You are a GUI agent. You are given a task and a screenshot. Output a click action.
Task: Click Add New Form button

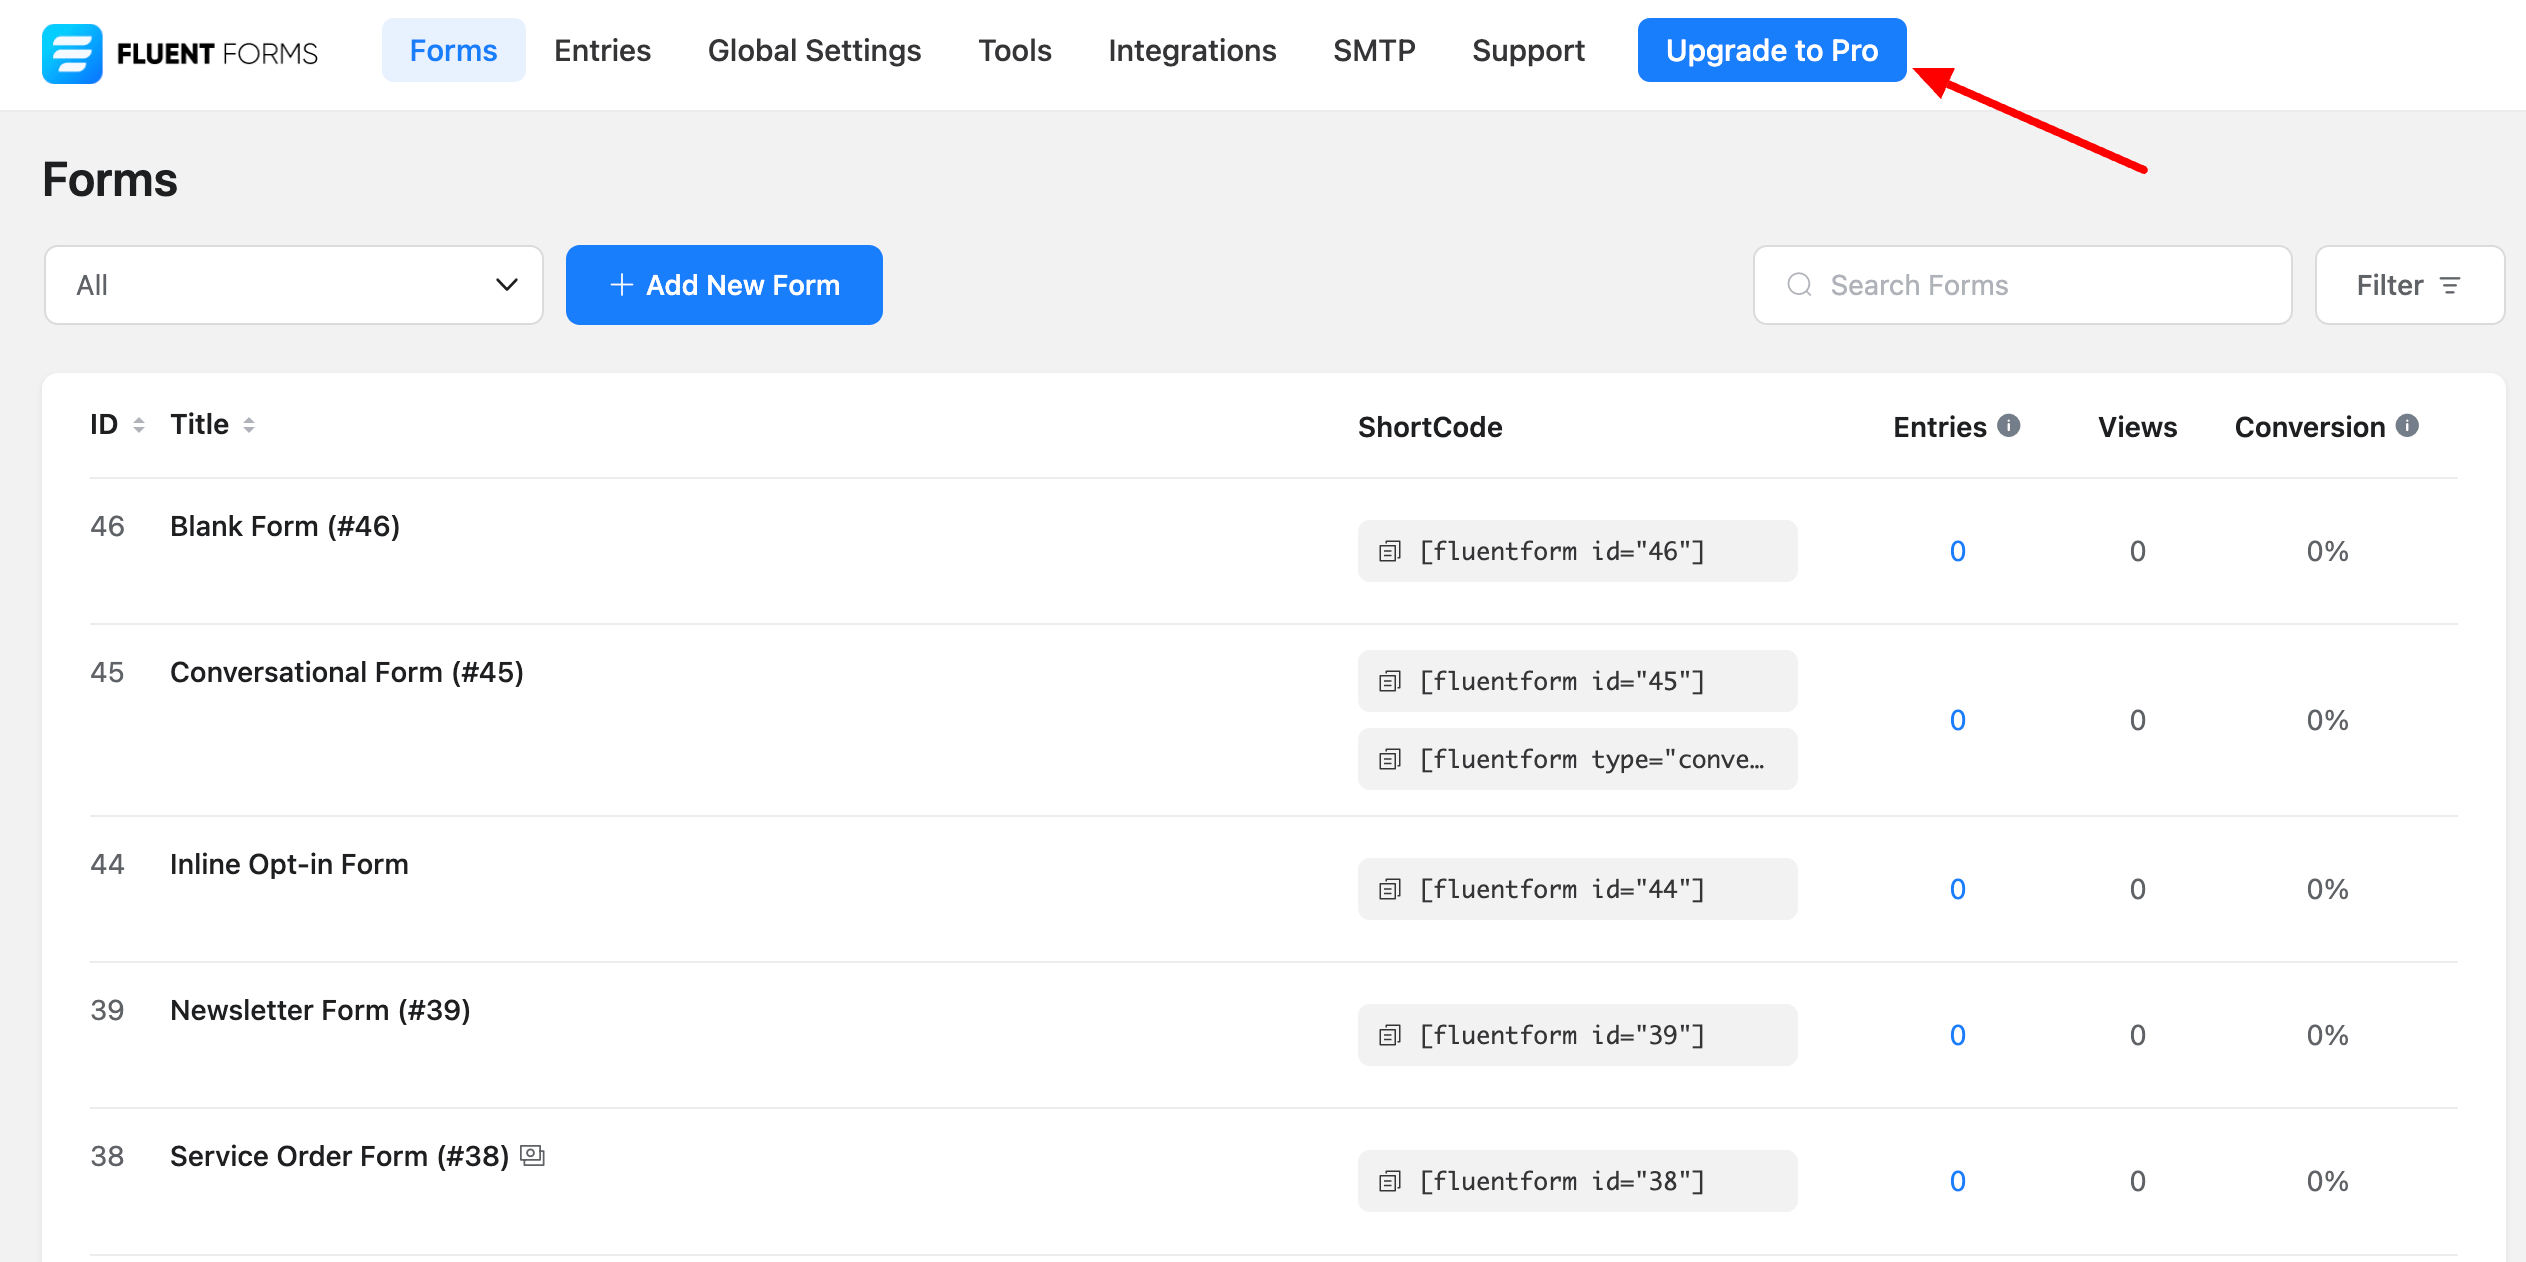(724, 285)
